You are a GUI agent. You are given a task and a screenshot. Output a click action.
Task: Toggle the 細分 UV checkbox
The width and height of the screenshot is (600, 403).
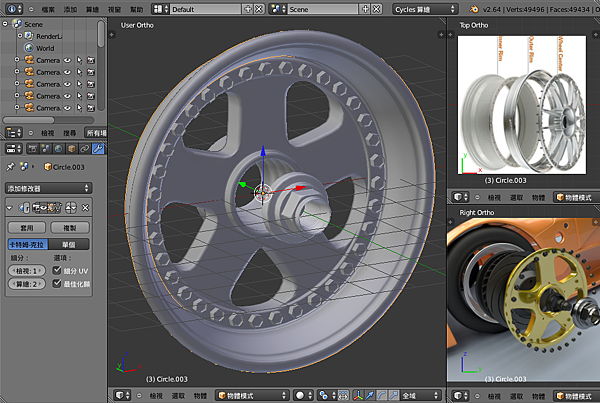[56, 270]
